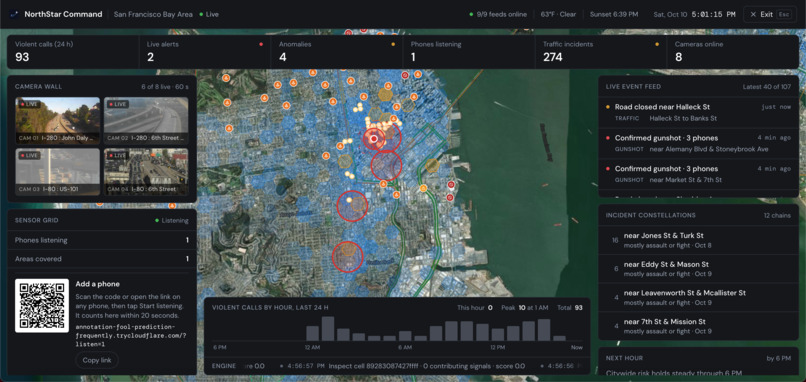Click the 63°F Clear weather readout
806x382 pixels.
(558, 14)
